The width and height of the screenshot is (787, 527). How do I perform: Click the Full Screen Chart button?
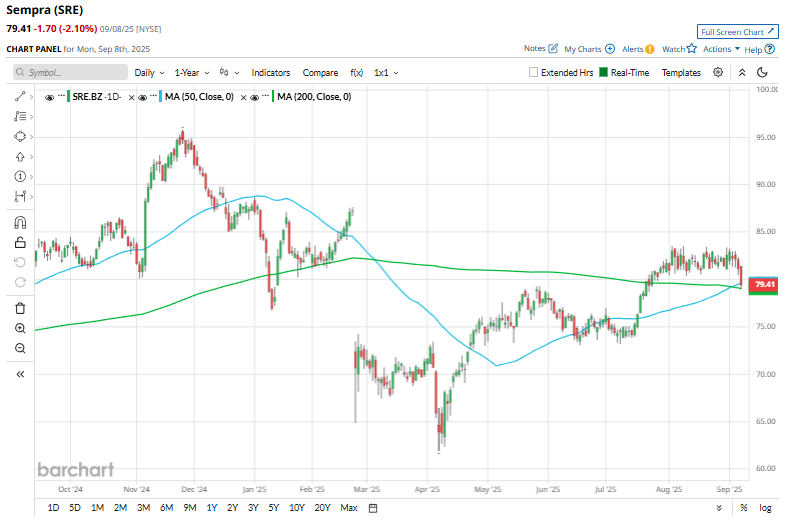(737, 32)
